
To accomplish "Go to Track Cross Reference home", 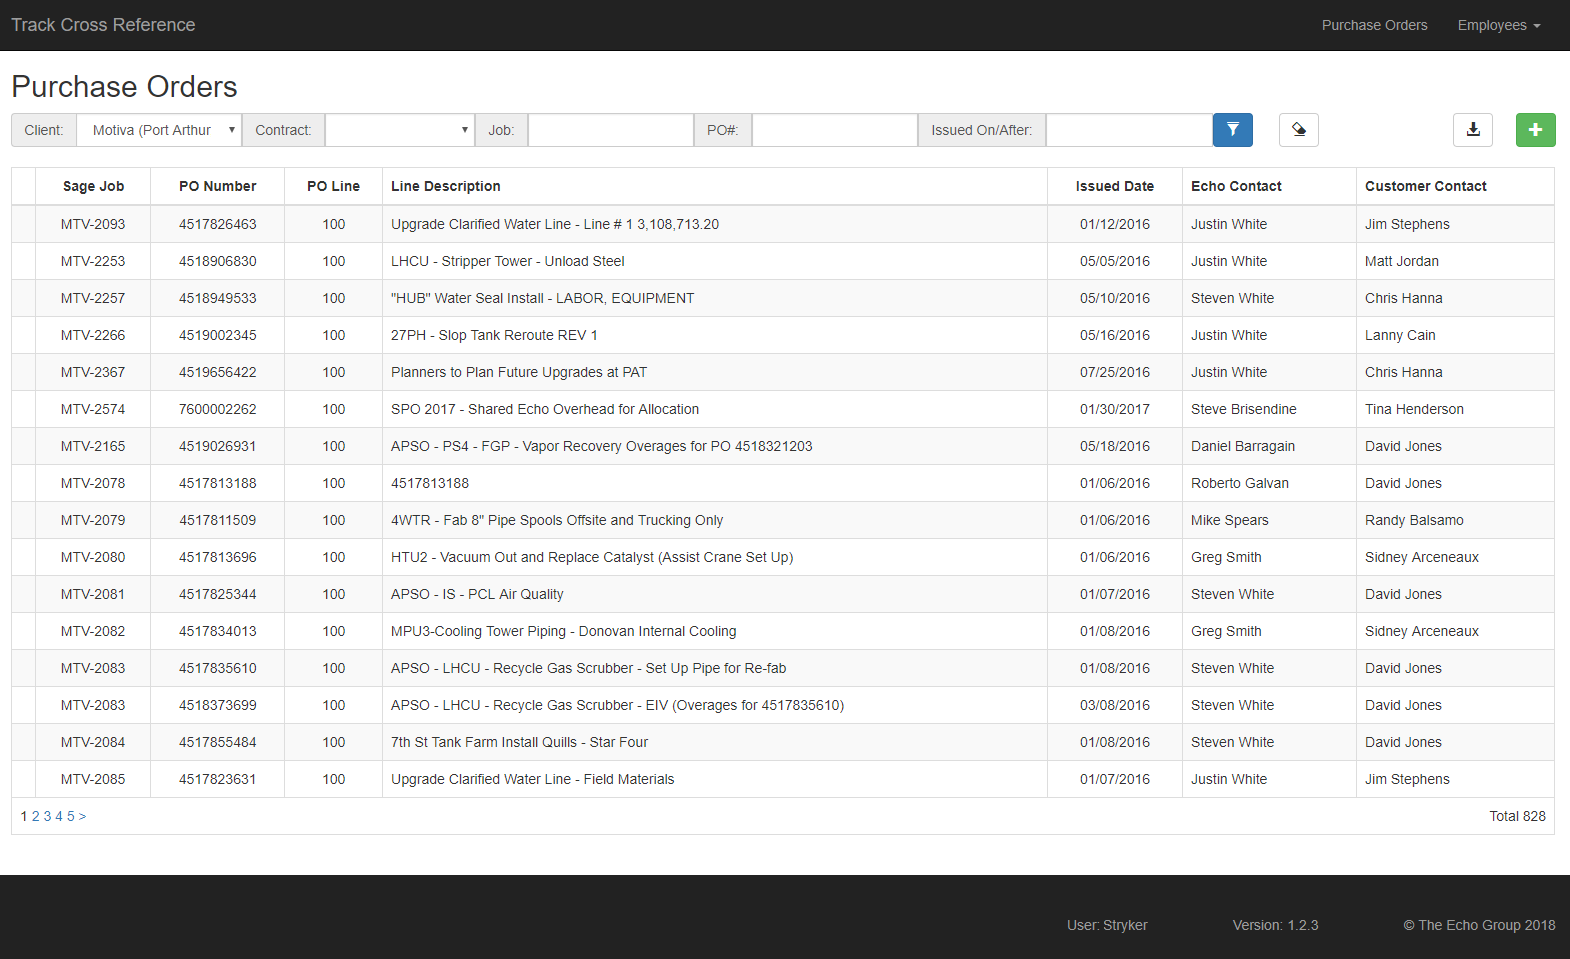I will coord(103,25).
